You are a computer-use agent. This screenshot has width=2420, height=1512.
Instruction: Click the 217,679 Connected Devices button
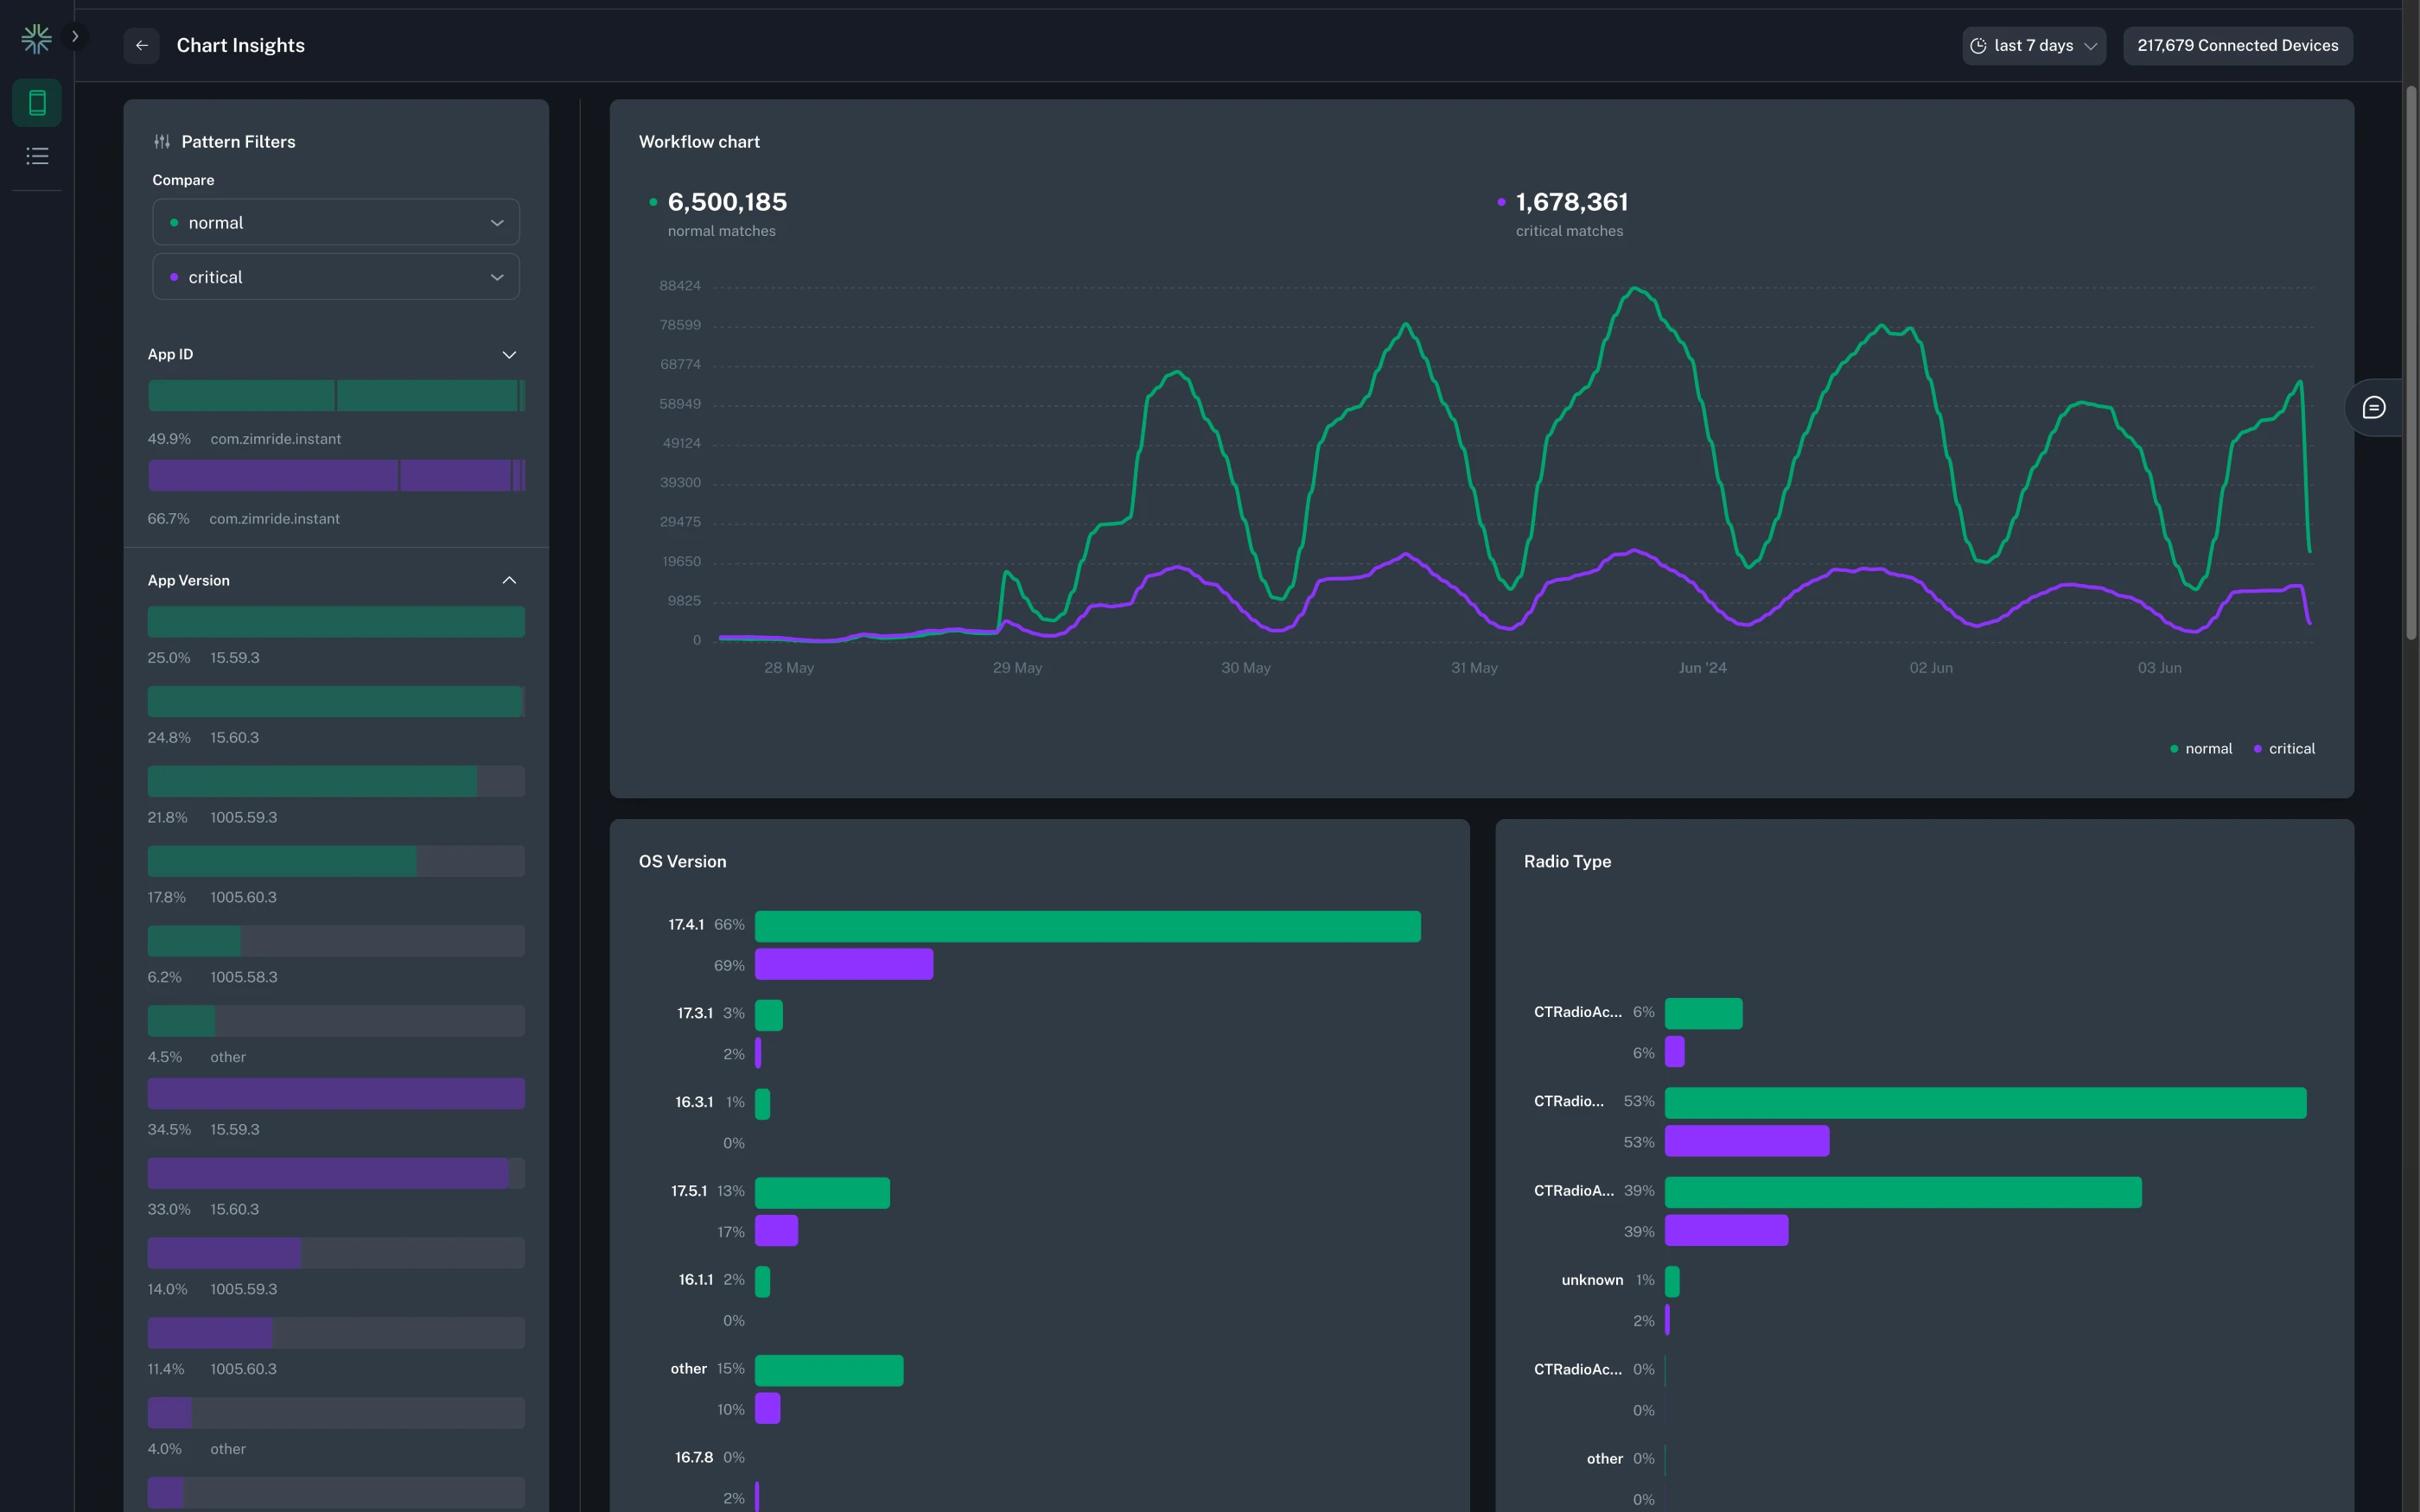pyautogui.click(x=2237, y=45)
